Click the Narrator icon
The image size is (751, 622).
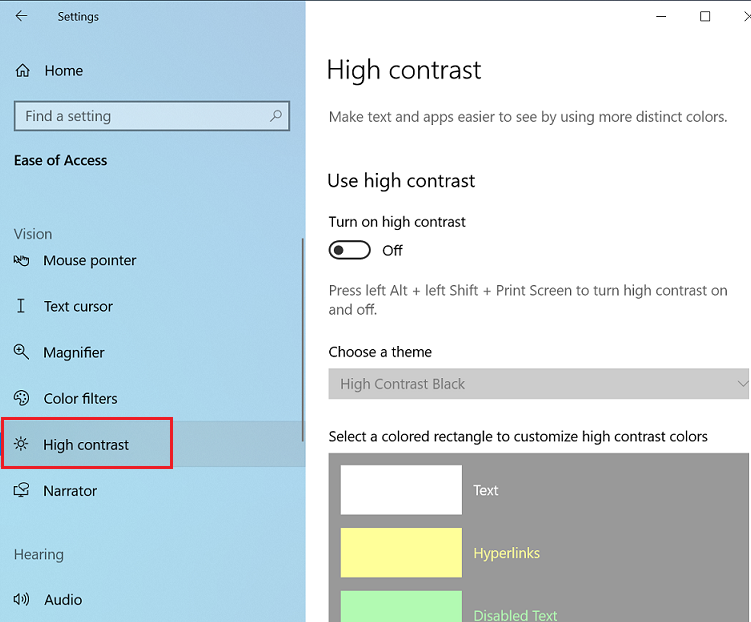[22, 491]
